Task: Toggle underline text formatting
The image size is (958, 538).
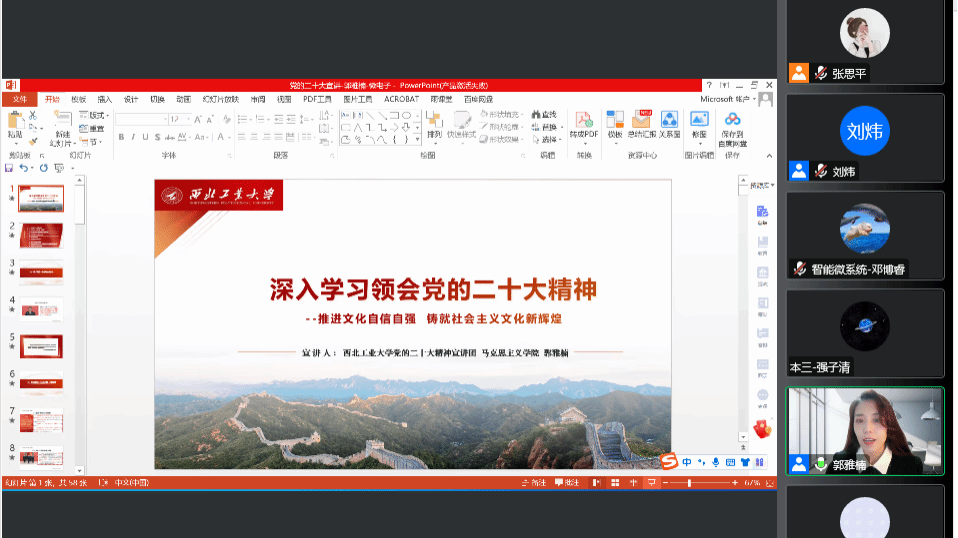Action: coord(144,137)
